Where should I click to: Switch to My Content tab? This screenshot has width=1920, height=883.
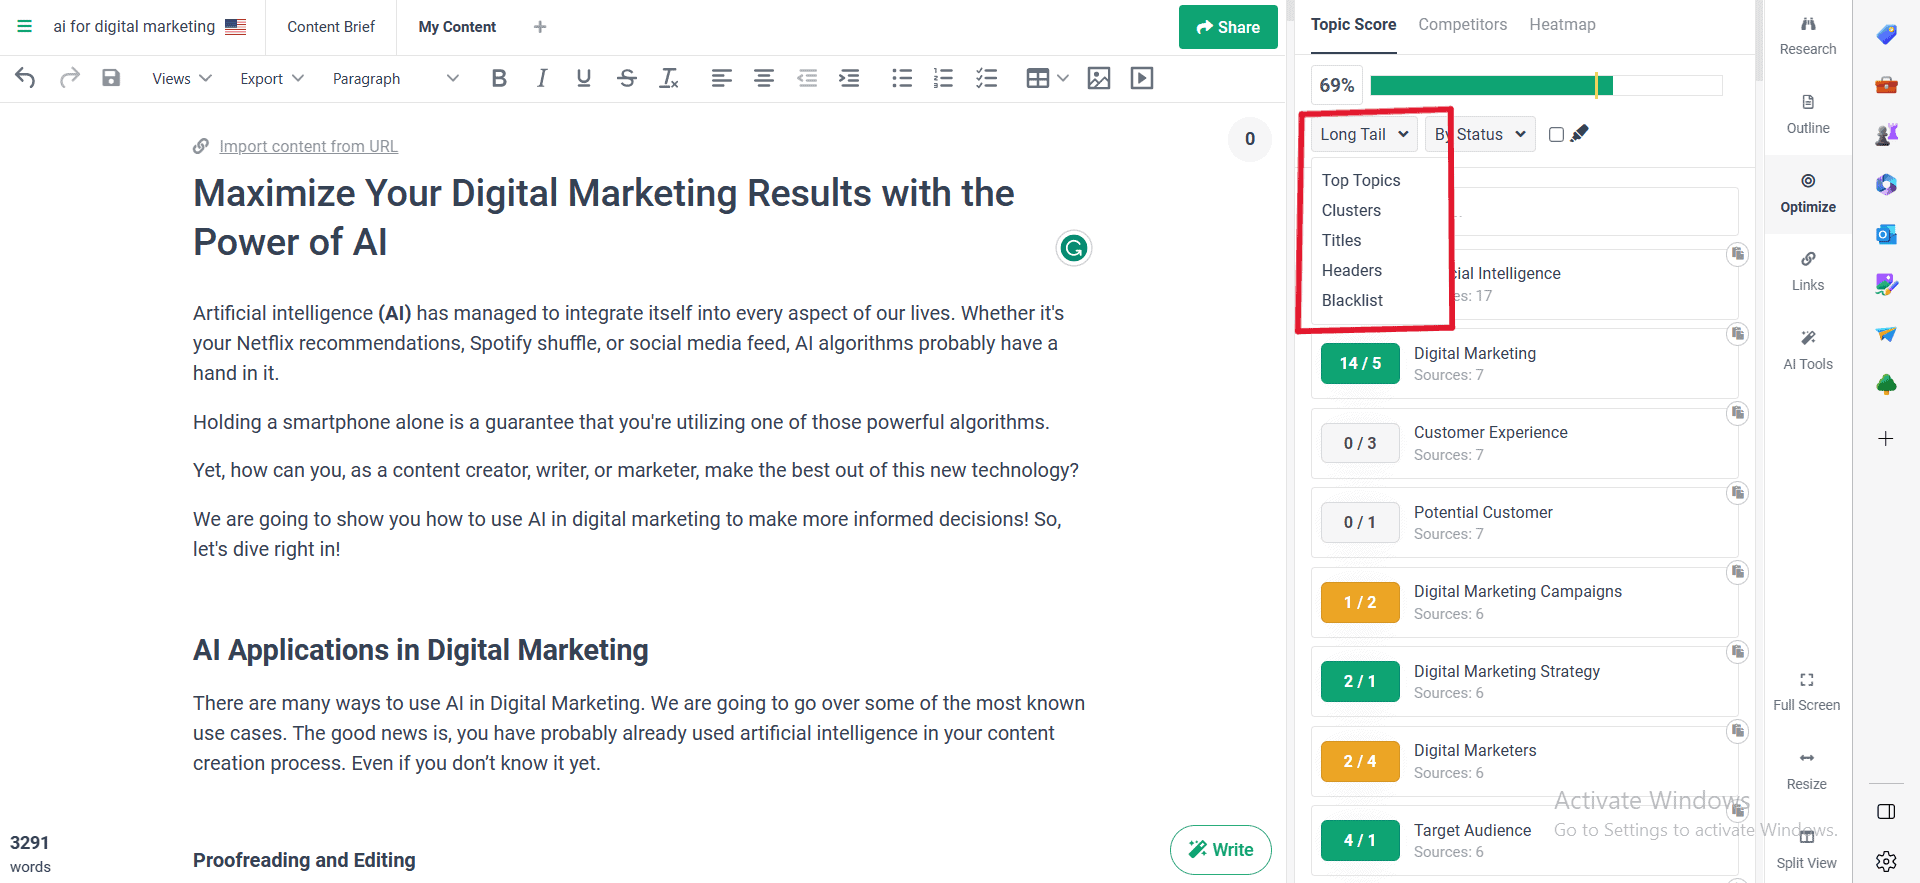click(457, 27)
